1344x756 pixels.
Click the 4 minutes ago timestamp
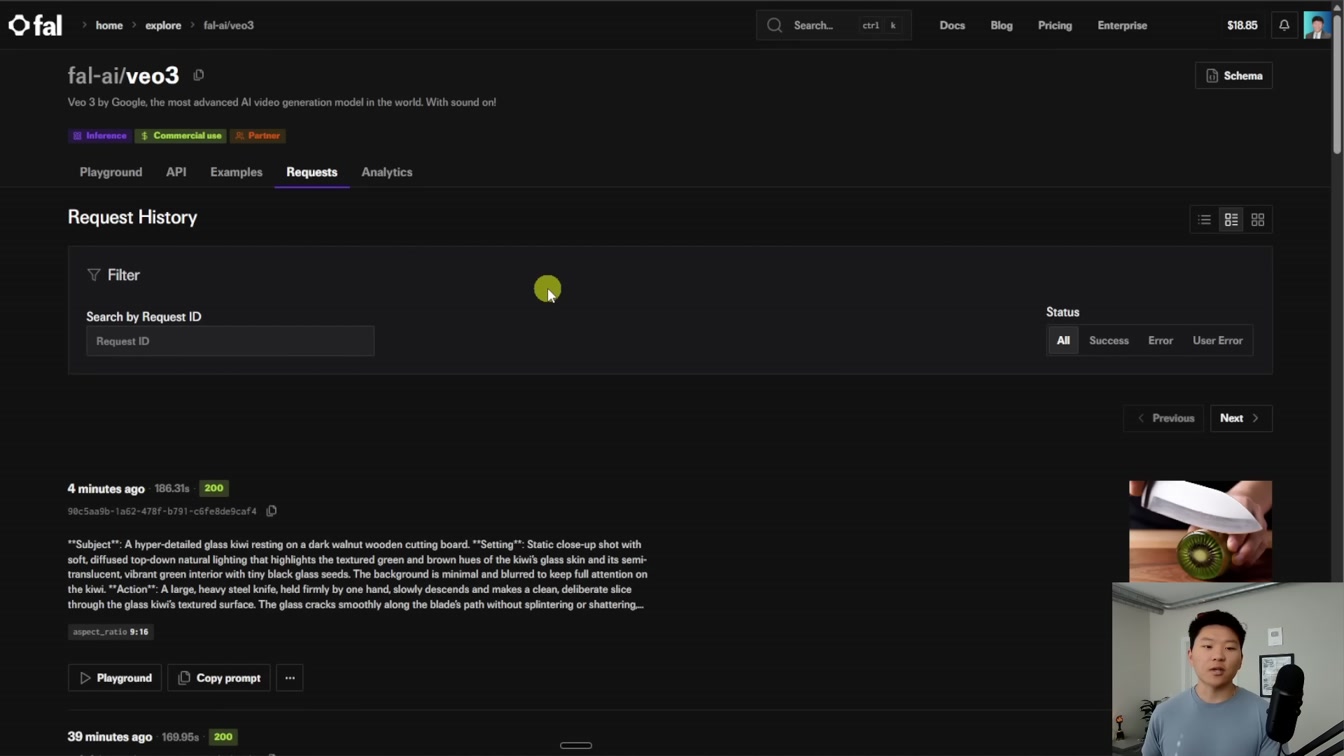[x=106, y=489]
